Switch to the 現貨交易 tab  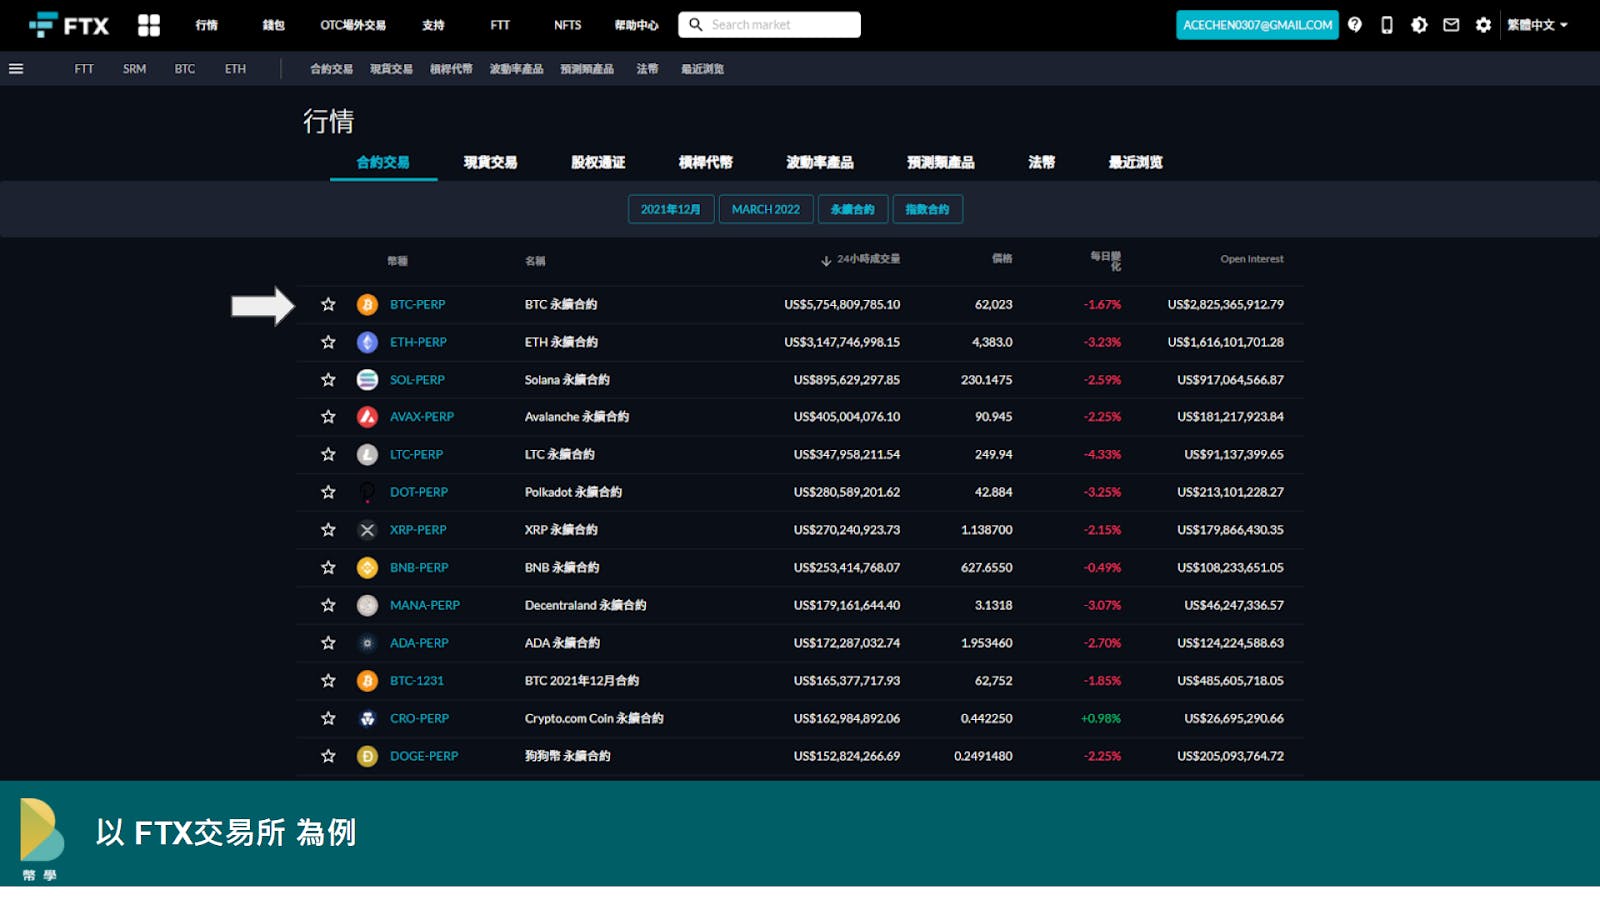point(490,162)
